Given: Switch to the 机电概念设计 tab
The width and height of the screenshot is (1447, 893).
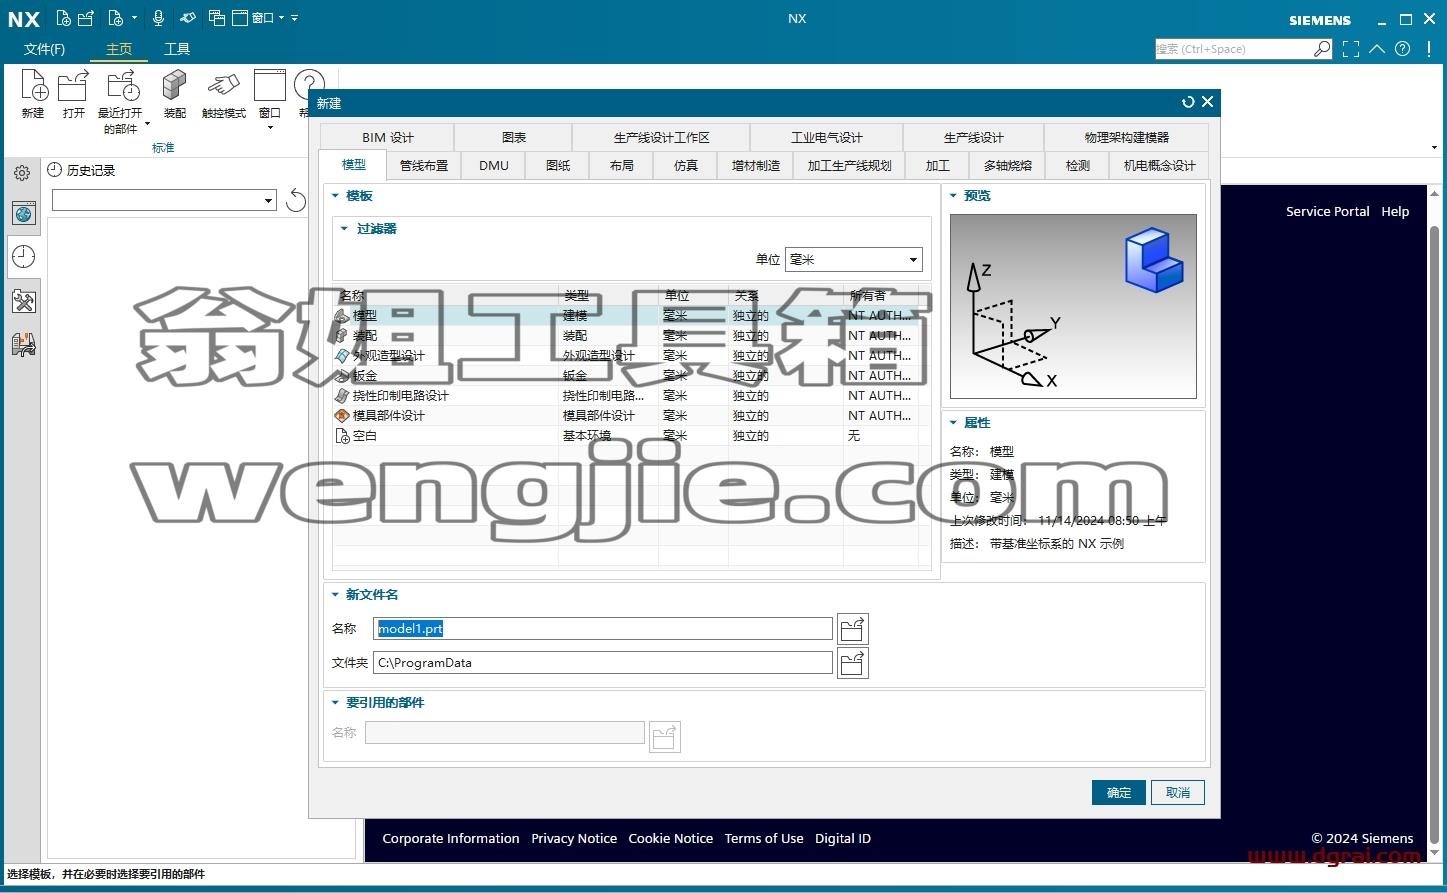Looking at the screenshot, I should (1160, 165).
